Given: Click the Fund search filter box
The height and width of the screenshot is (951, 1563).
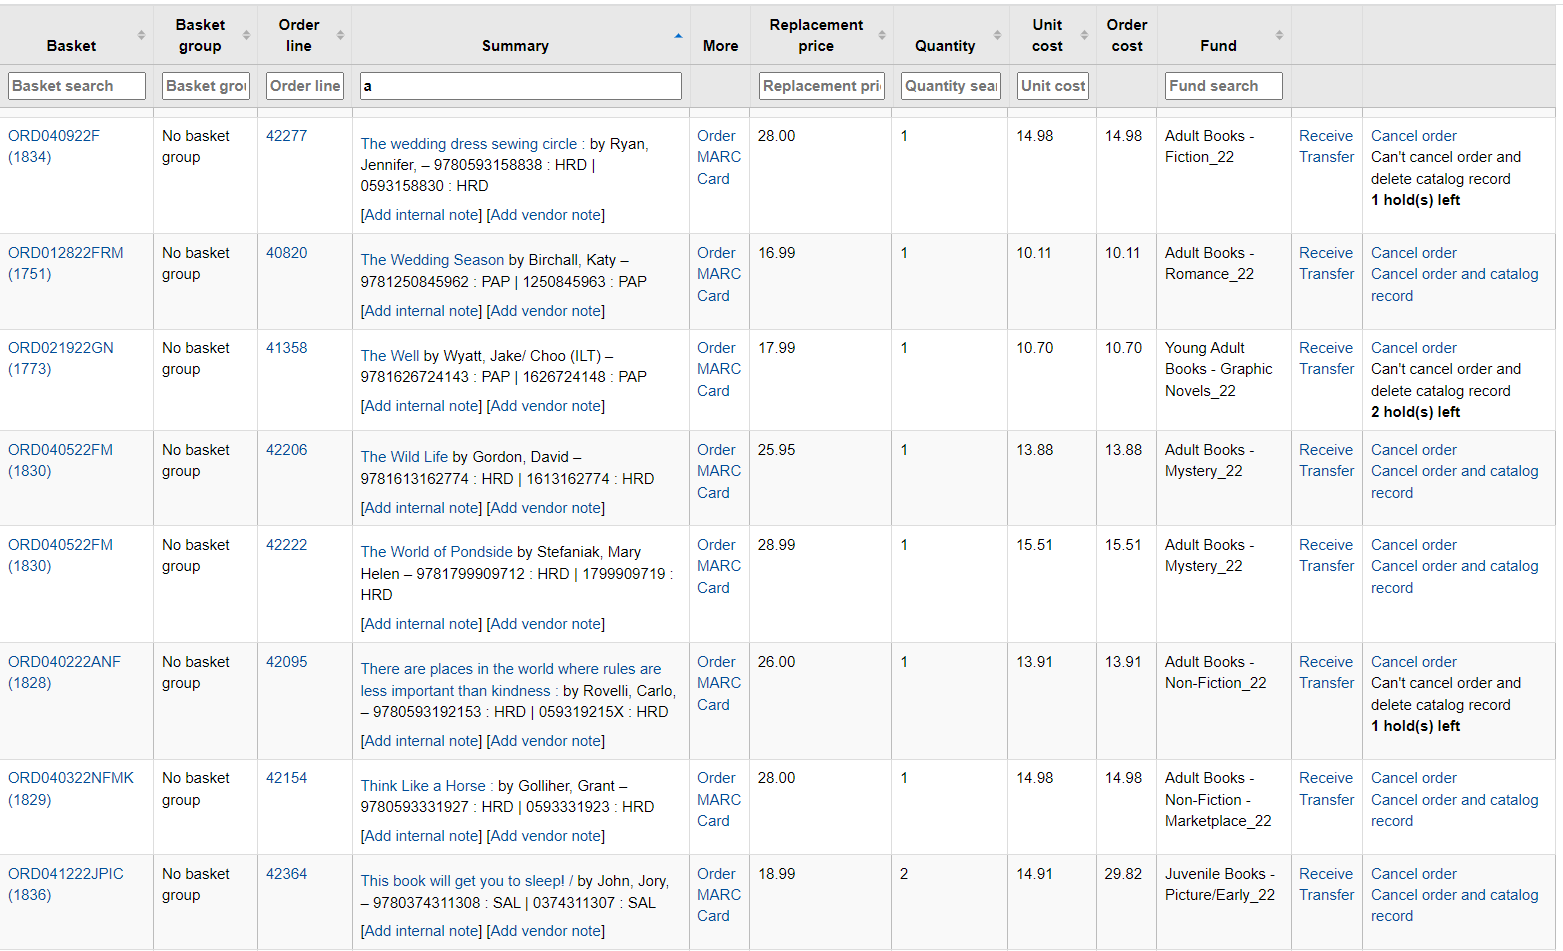Looking at the screenshot, I should [1223, 86].
